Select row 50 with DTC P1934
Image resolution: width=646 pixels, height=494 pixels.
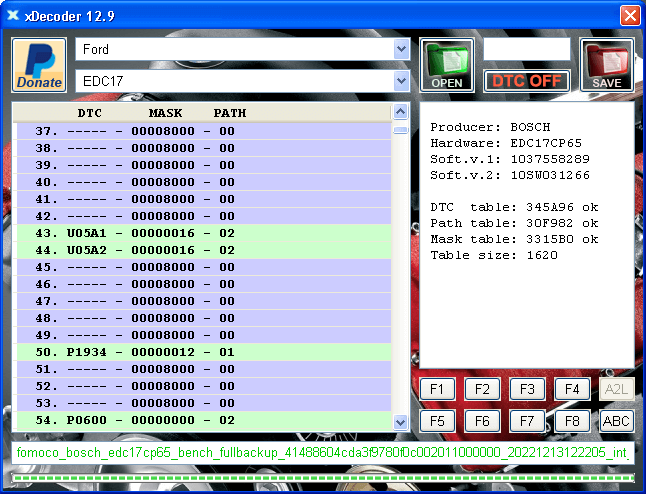(x=204, y=352)
